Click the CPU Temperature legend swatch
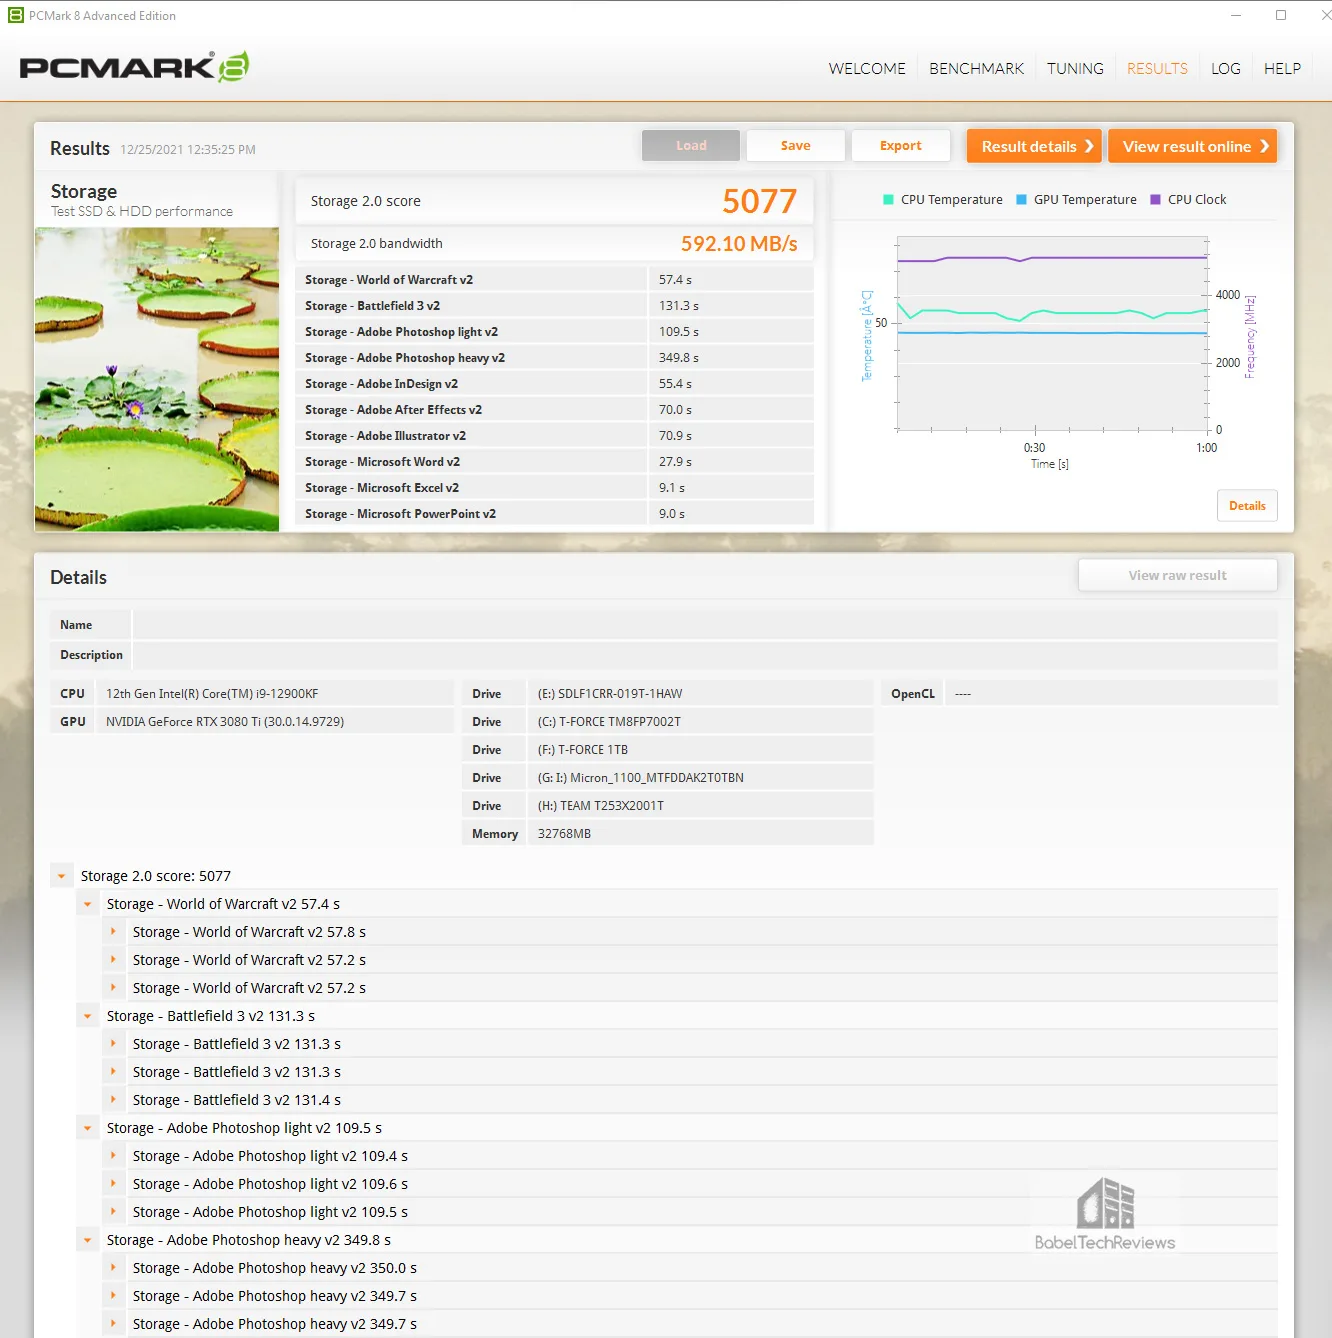 tap(888, 199)
